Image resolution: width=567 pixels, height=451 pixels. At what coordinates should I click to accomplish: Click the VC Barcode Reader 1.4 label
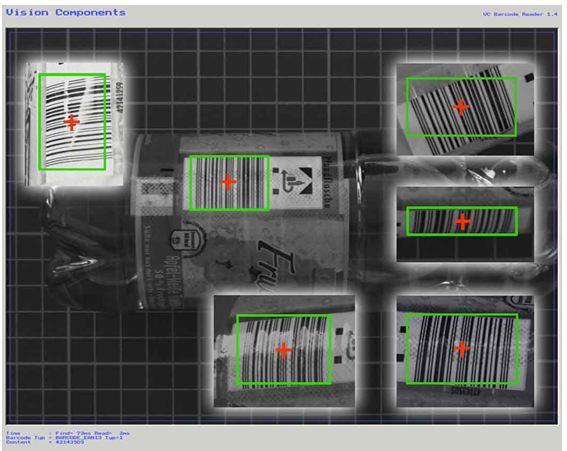520,14
